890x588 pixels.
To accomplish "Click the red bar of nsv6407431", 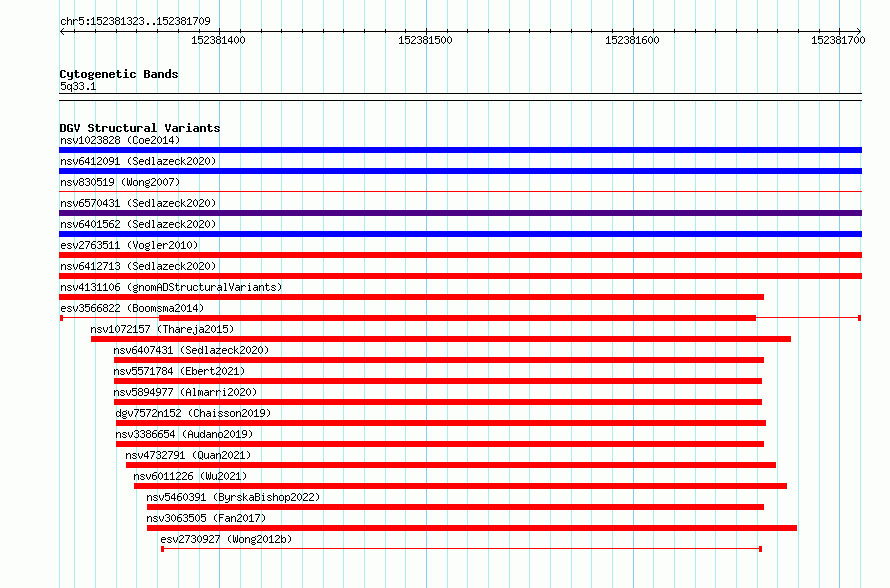I will point(439,360).
